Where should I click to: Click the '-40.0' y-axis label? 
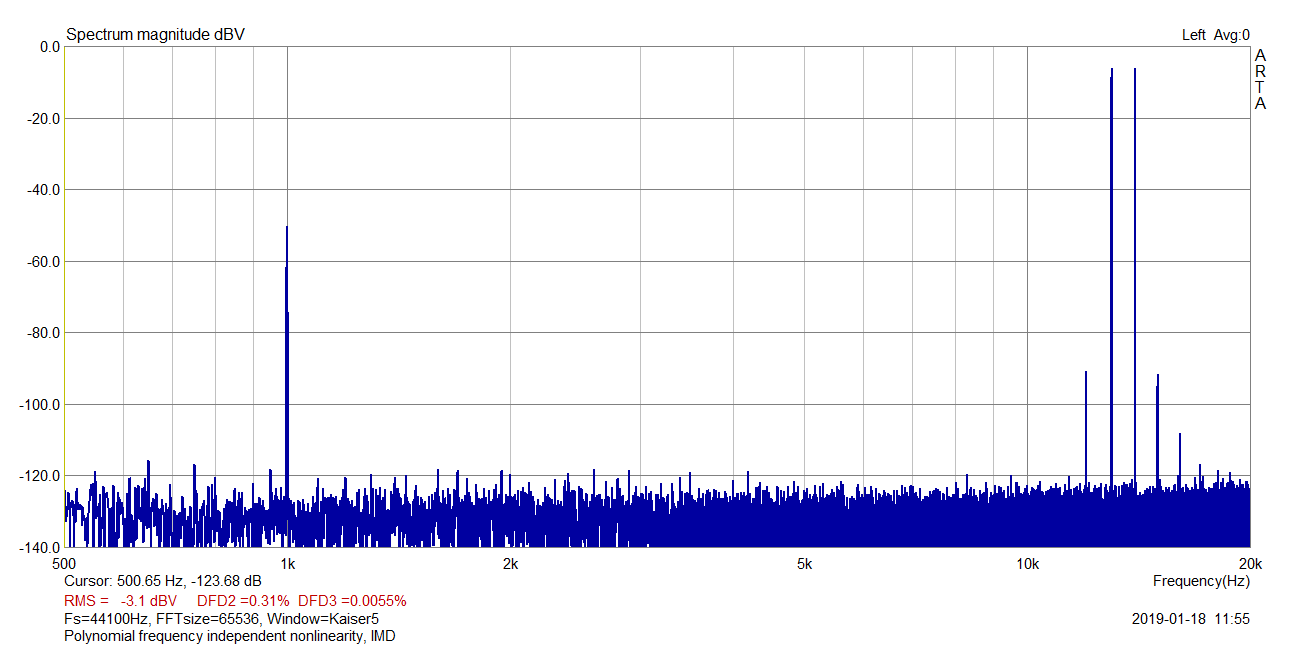(44, 190)
